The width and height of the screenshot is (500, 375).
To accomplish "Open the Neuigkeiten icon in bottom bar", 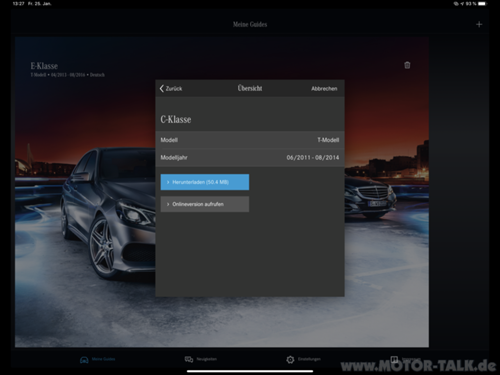I will point(189,359).
